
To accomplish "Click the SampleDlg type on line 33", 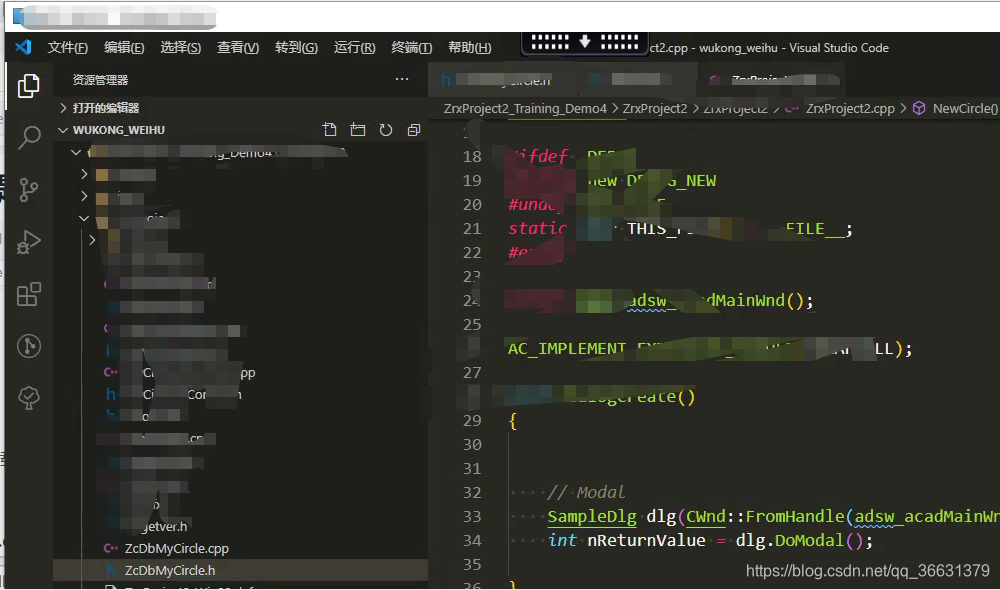I will [592, 517].
